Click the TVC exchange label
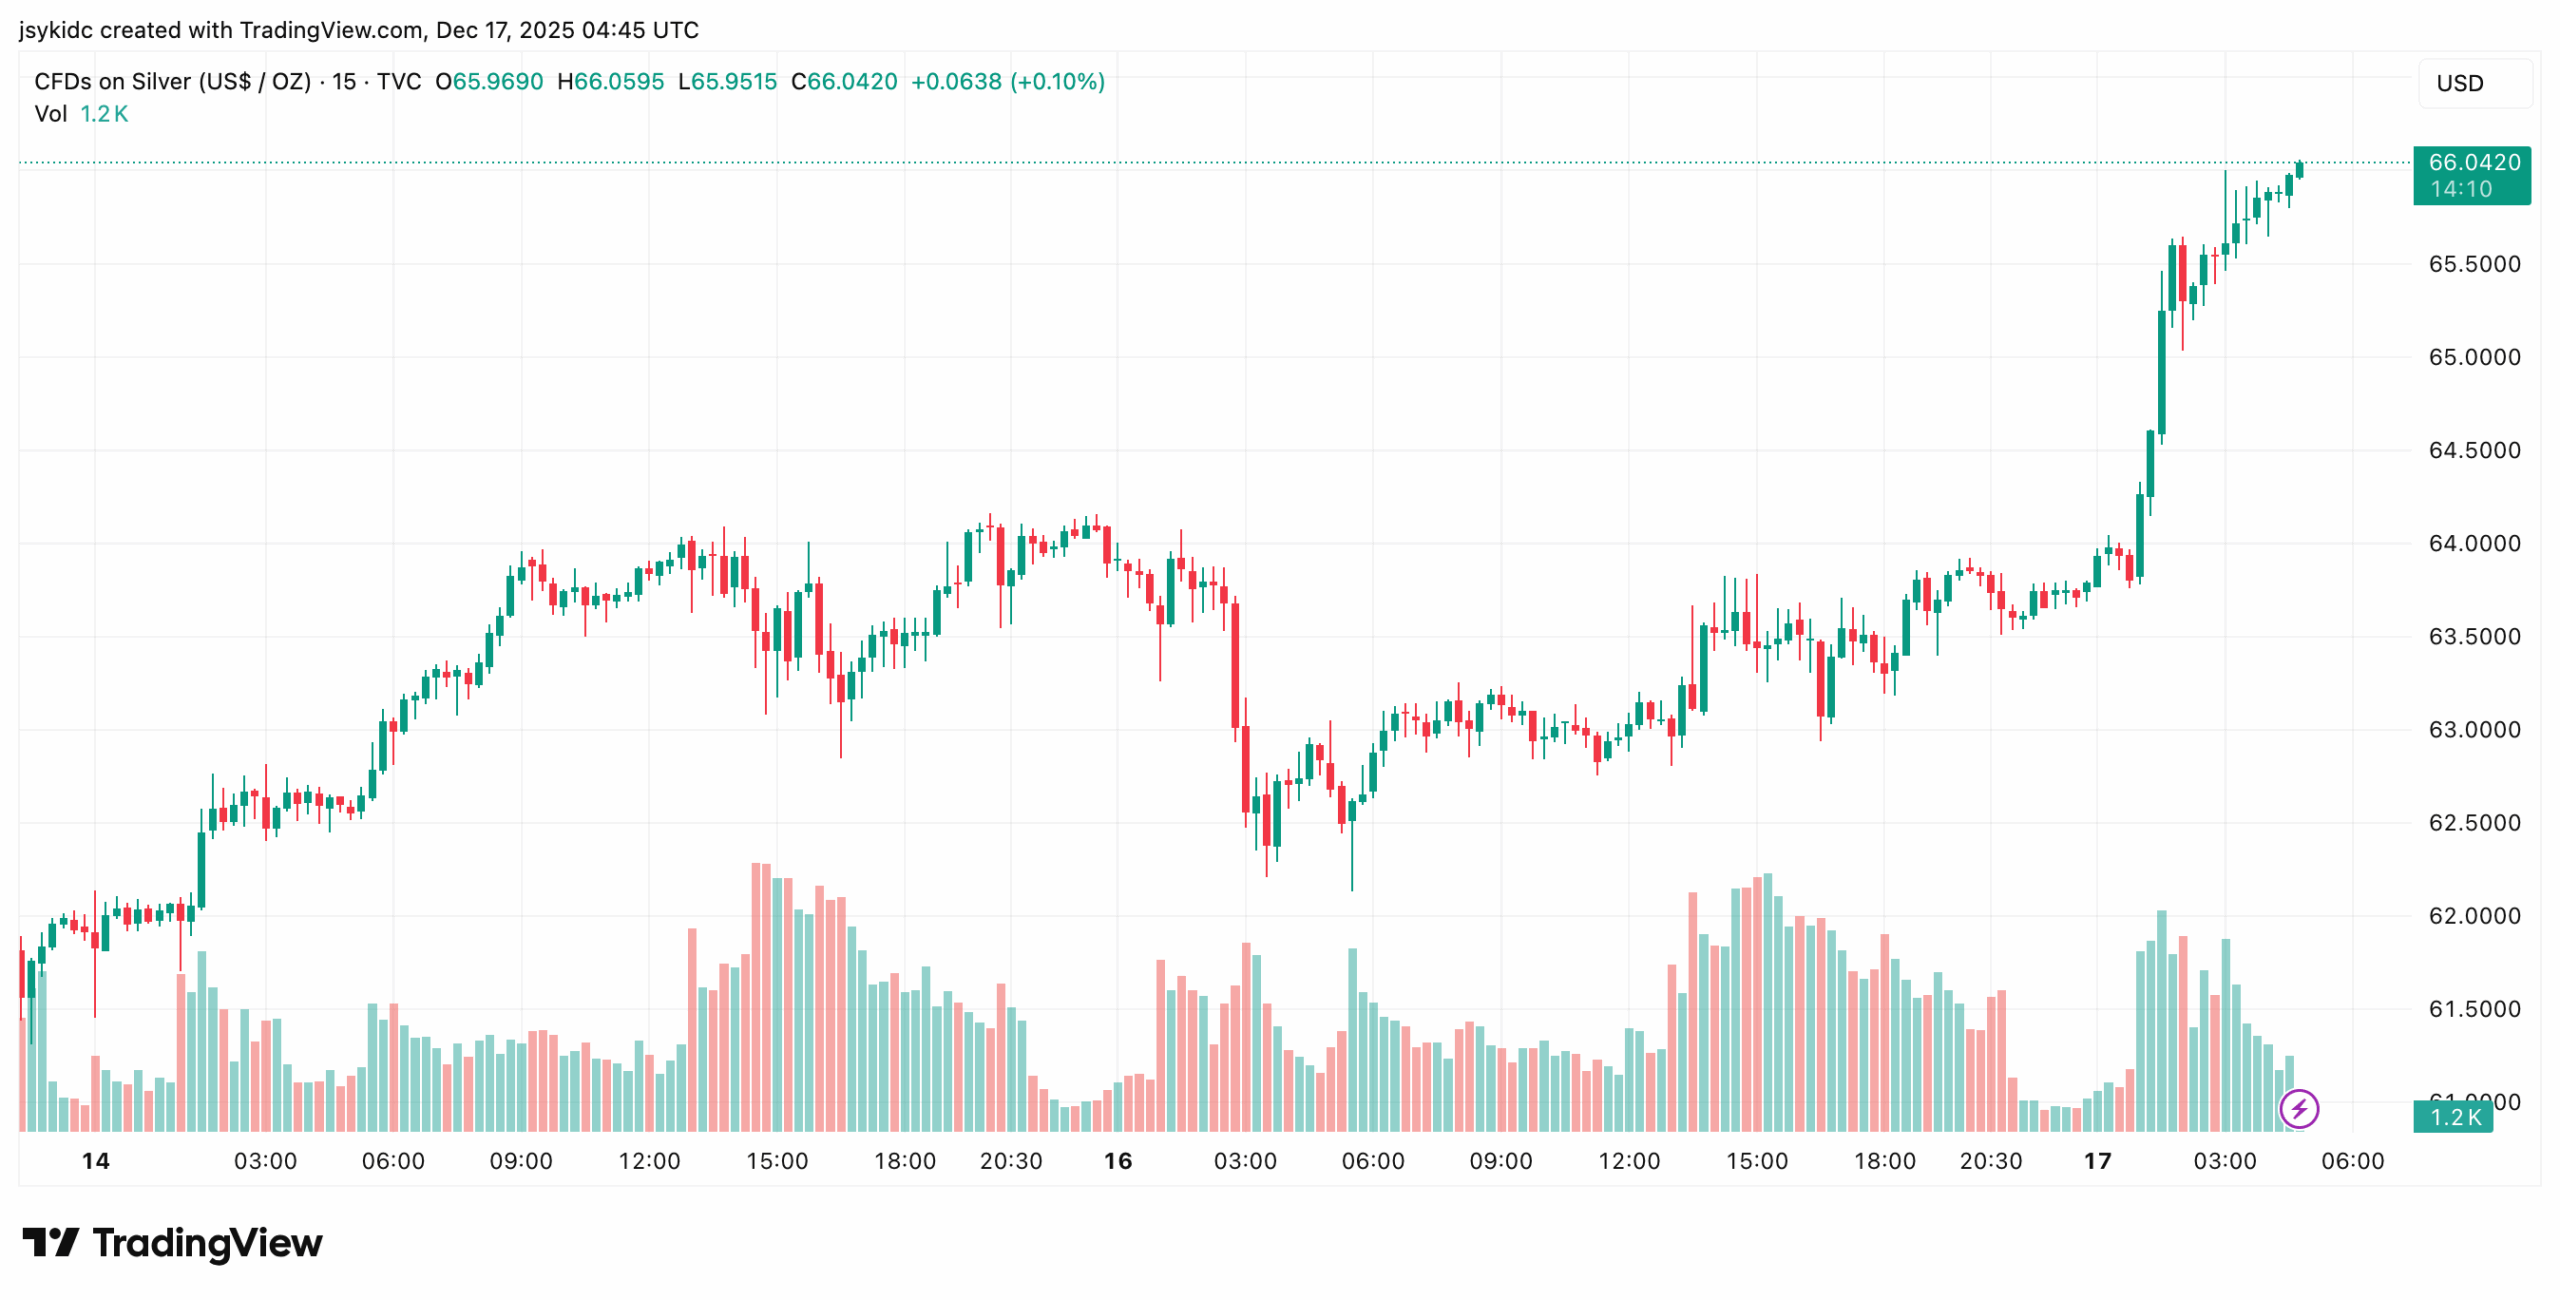The height and width of the screenshot is (1300, 2560). click(x=398, y=82)
